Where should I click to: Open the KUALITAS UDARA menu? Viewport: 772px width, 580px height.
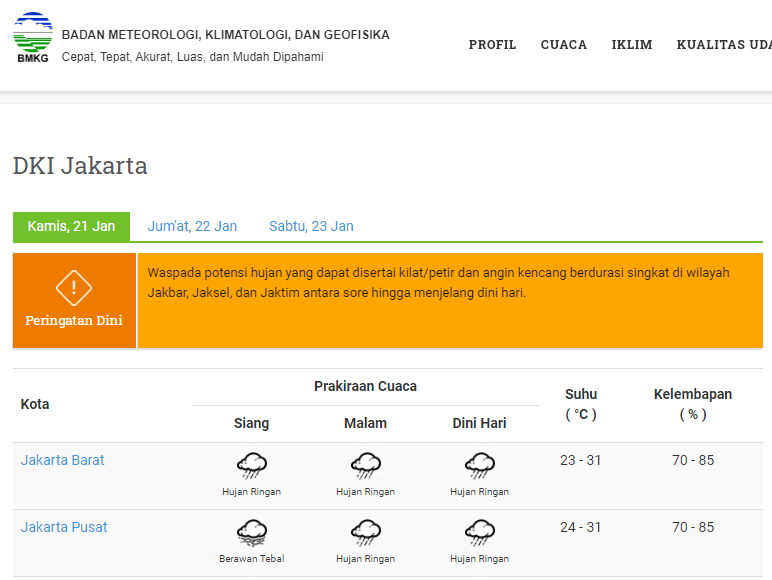click(724, 45)
